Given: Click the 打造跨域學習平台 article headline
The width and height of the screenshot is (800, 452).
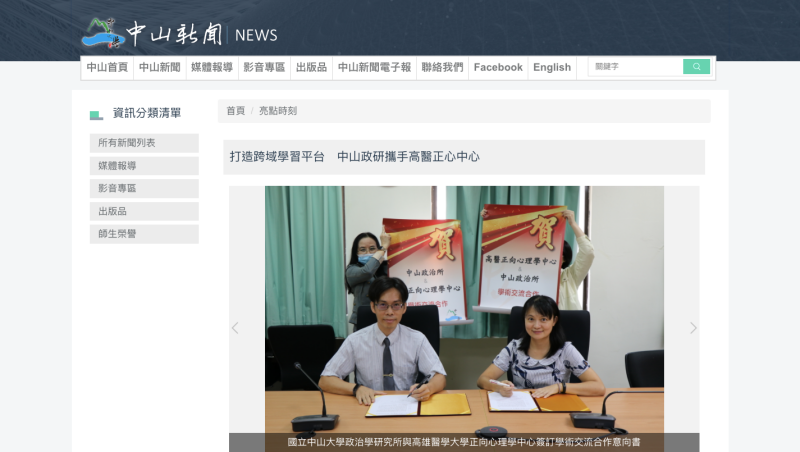Looking at the screenshot, I should 354,157.
